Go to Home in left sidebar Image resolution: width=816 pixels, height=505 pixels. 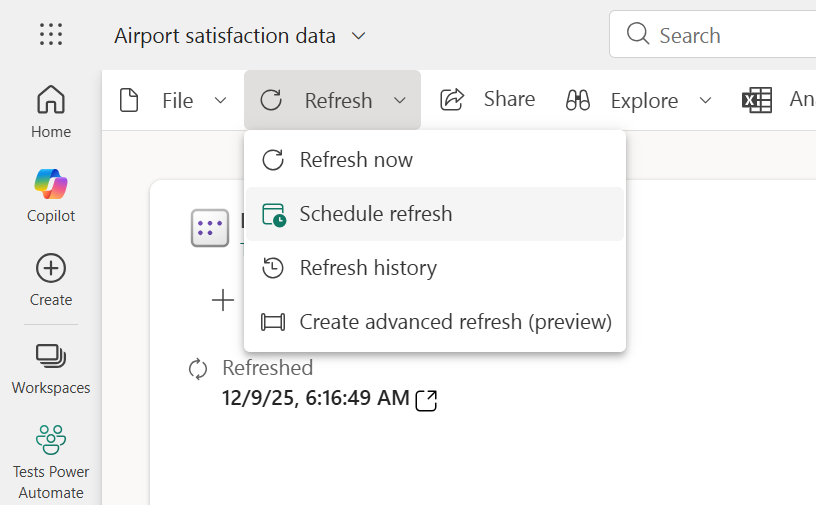(x=51, y=112)
